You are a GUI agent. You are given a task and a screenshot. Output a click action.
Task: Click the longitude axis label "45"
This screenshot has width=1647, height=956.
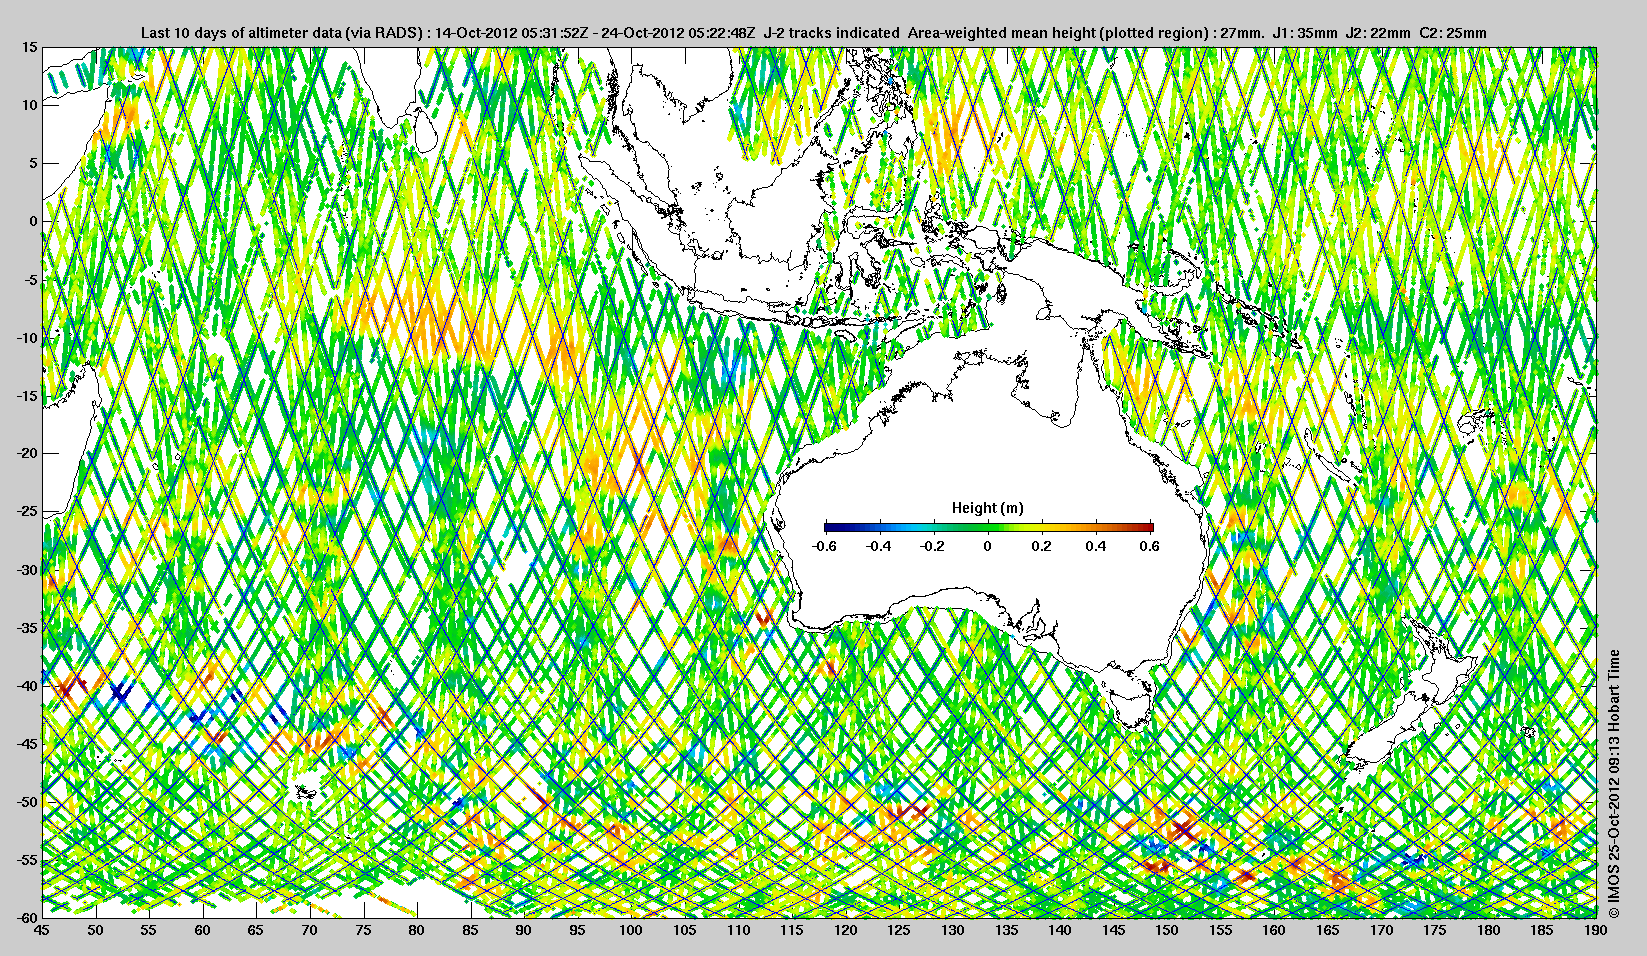pos(42,930)
